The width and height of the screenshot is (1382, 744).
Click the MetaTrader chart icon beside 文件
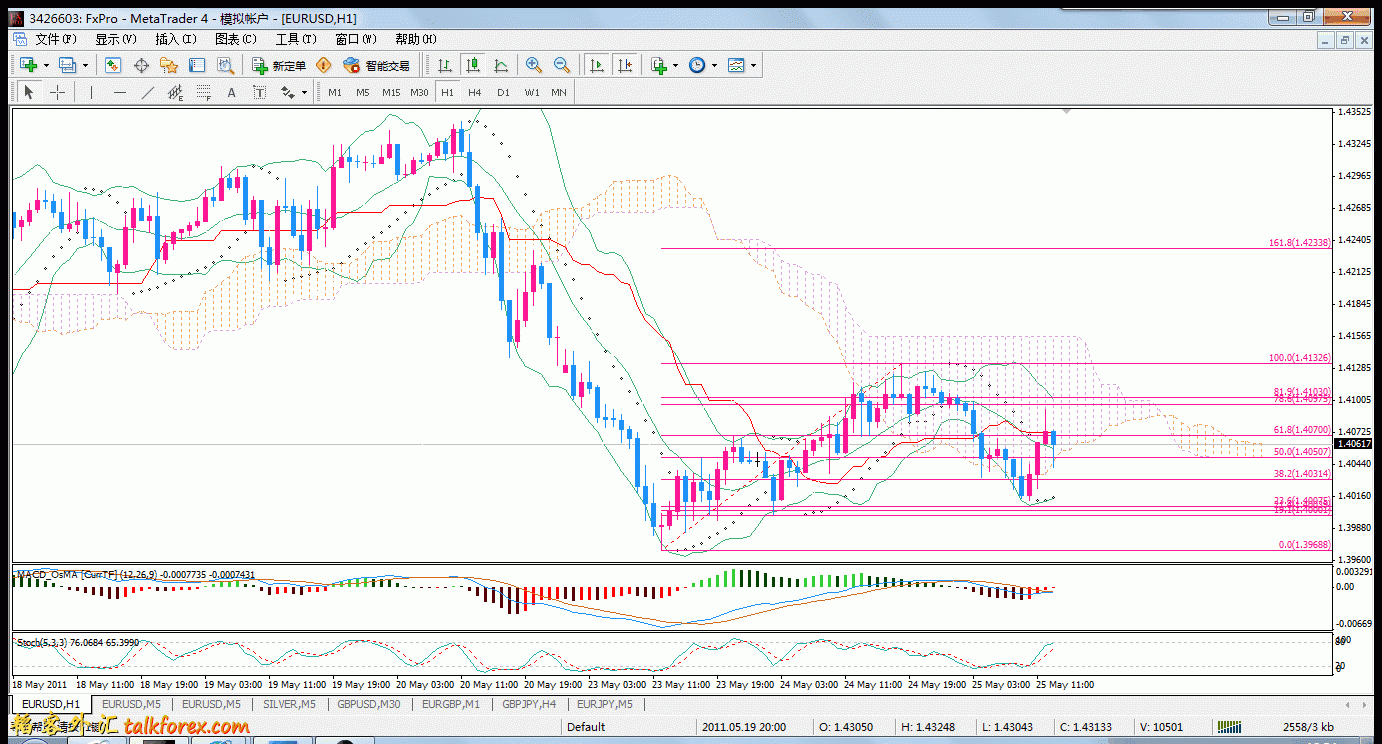[x=19, y=39]
